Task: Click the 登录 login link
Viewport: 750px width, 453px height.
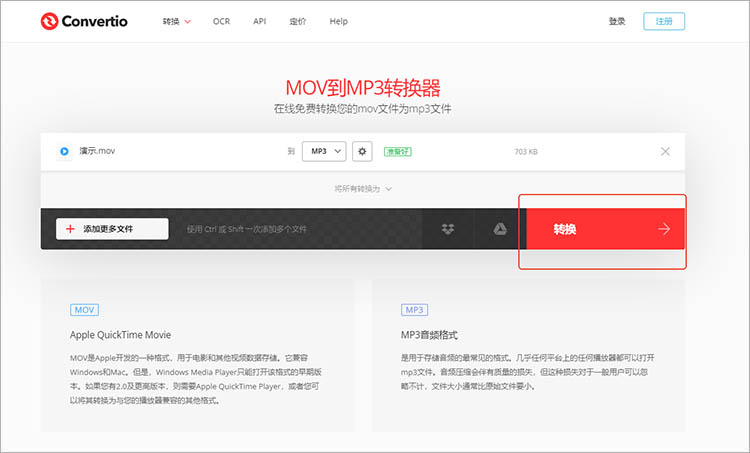Action: 617,21
